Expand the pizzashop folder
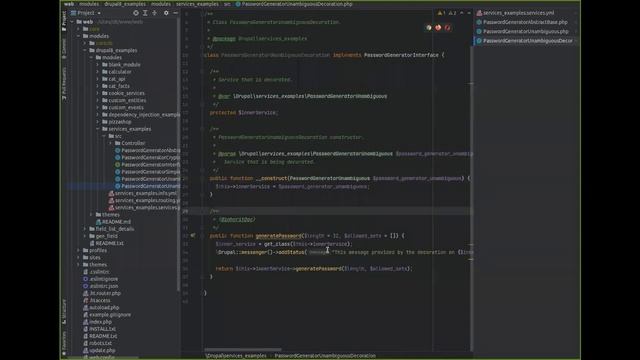 [98, 122]
